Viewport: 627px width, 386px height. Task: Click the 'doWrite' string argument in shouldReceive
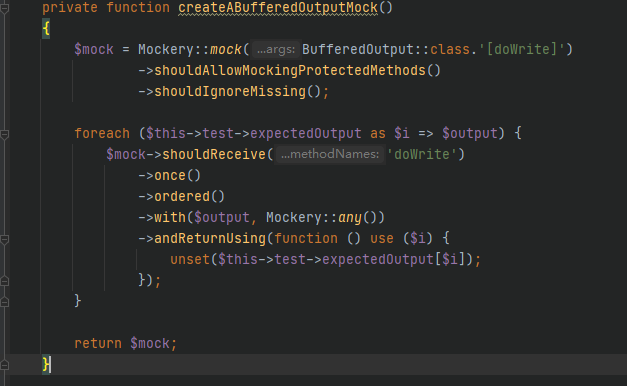421,154
